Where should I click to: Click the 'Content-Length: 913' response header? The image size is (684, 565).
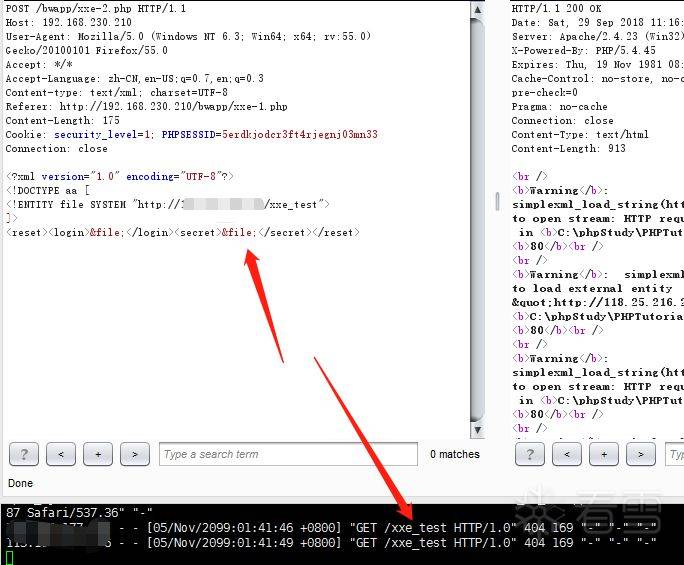(x=568, y=148)
